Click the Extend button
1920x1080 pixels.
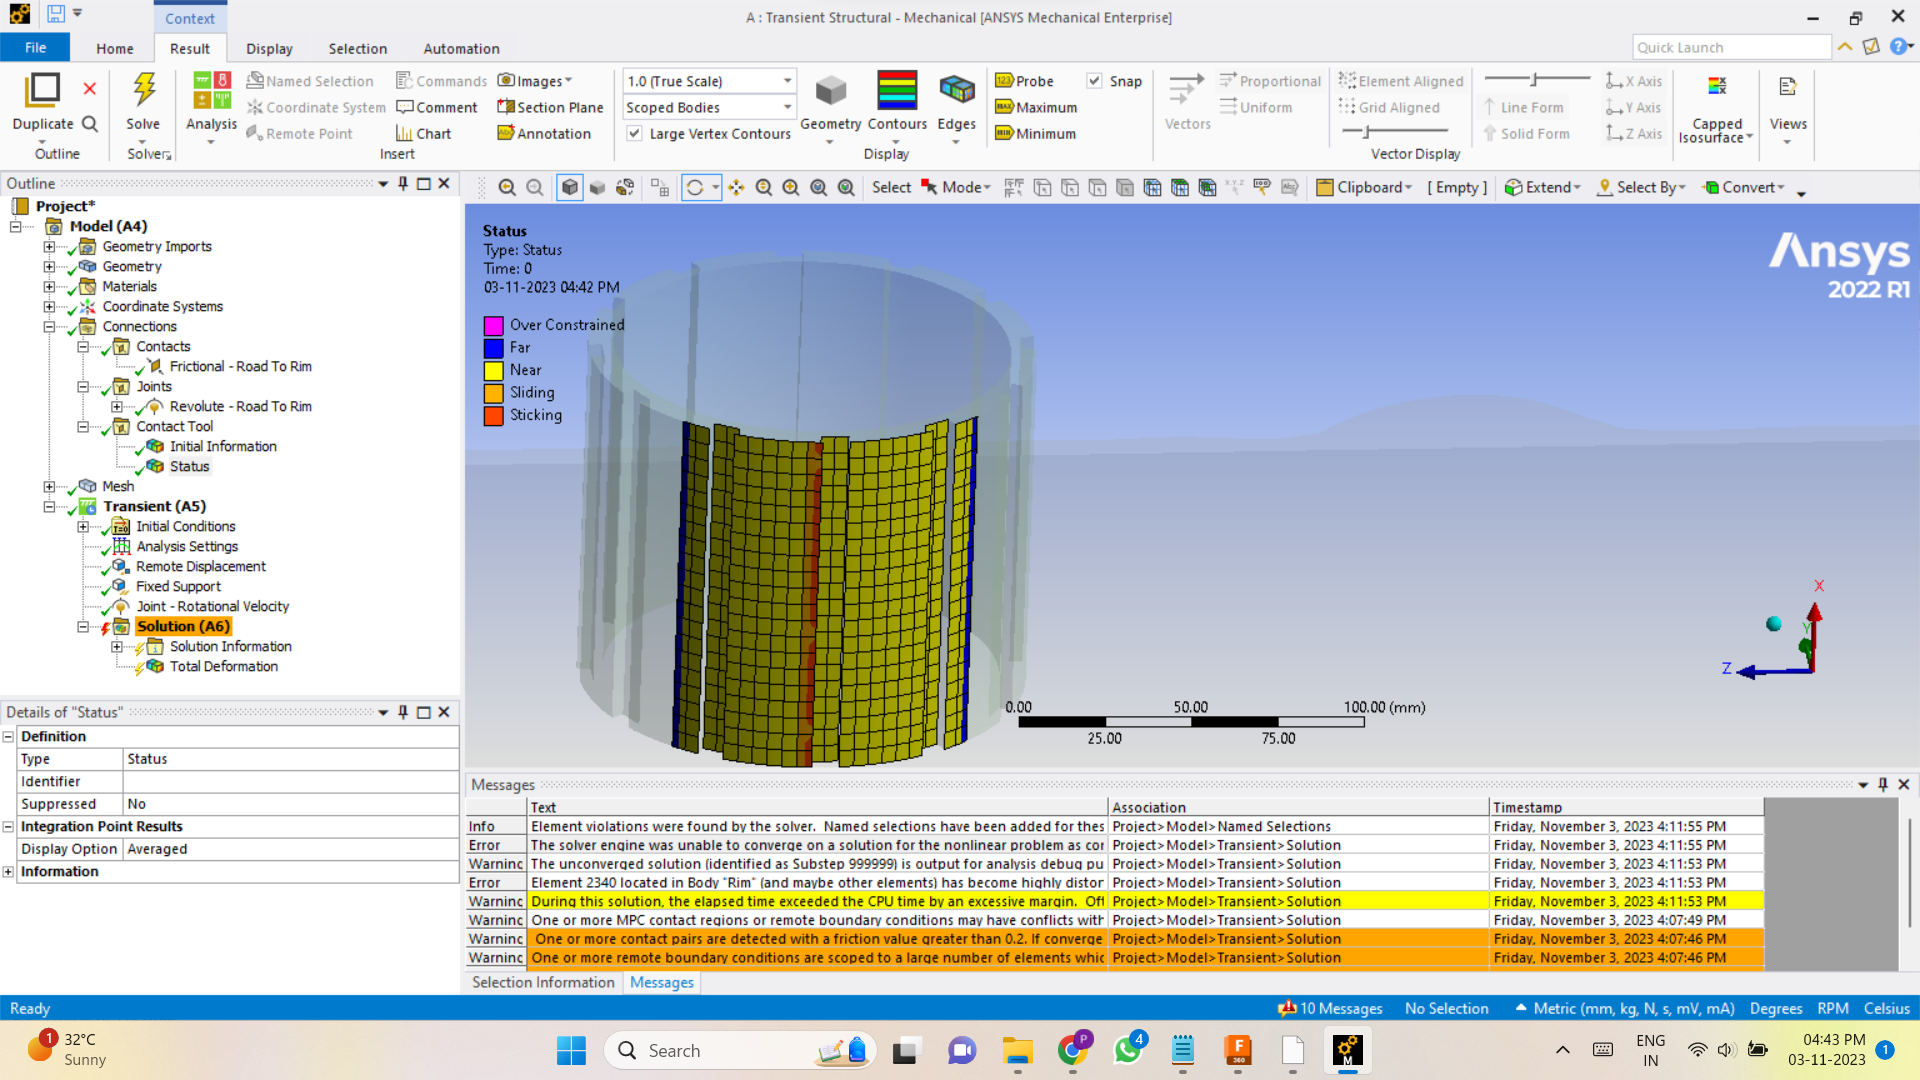tap(1542, 187)
